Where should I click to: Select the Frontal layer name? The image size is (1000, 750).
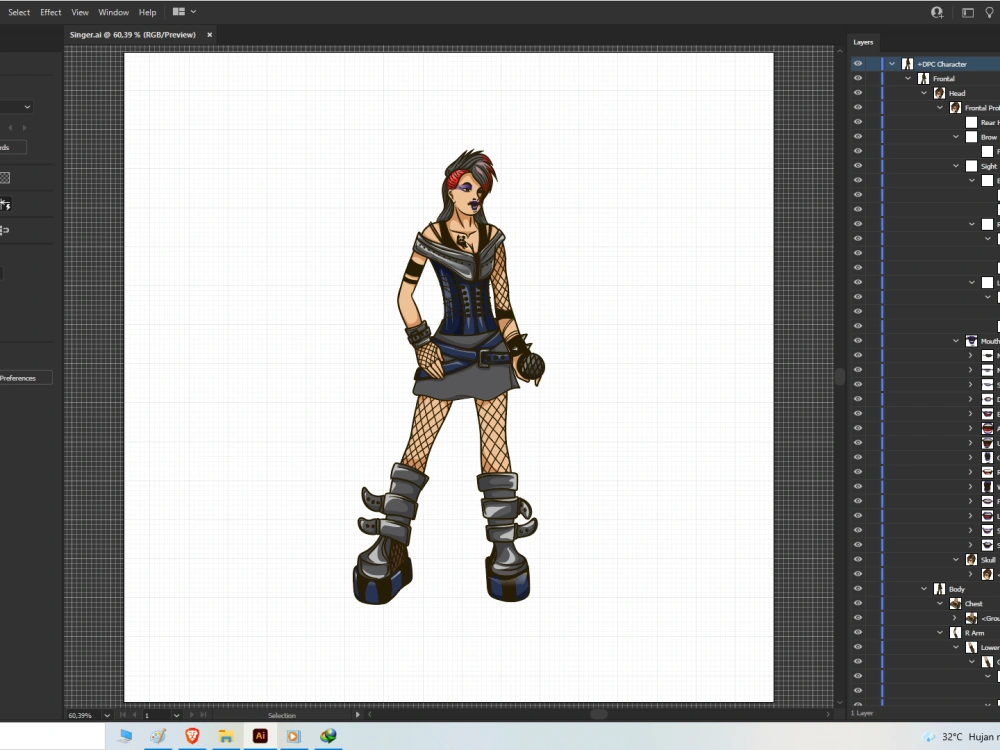[x=944, y=78]
